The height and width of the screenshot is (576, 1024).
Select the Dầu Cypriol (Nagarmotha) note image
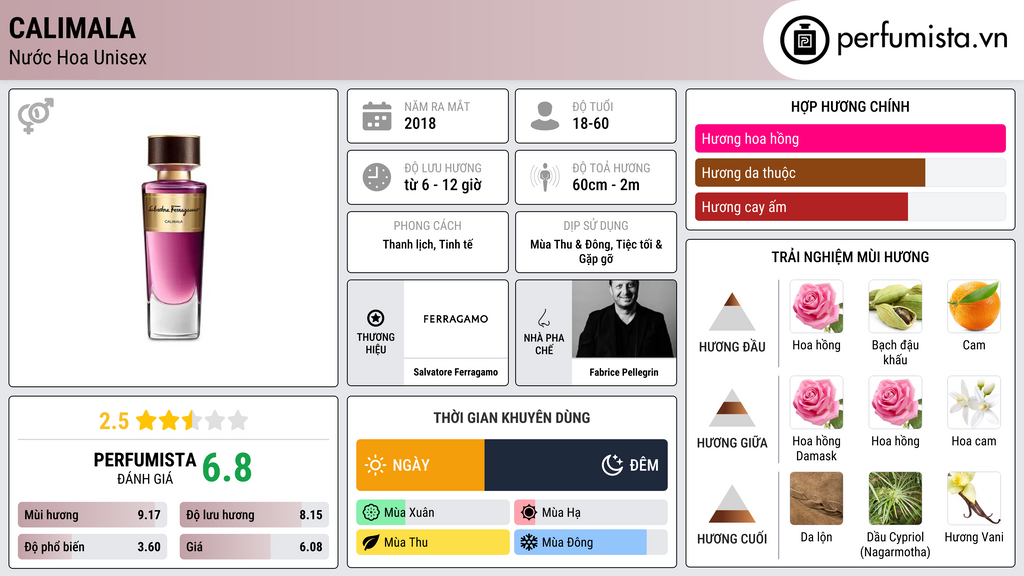[895, 498]
